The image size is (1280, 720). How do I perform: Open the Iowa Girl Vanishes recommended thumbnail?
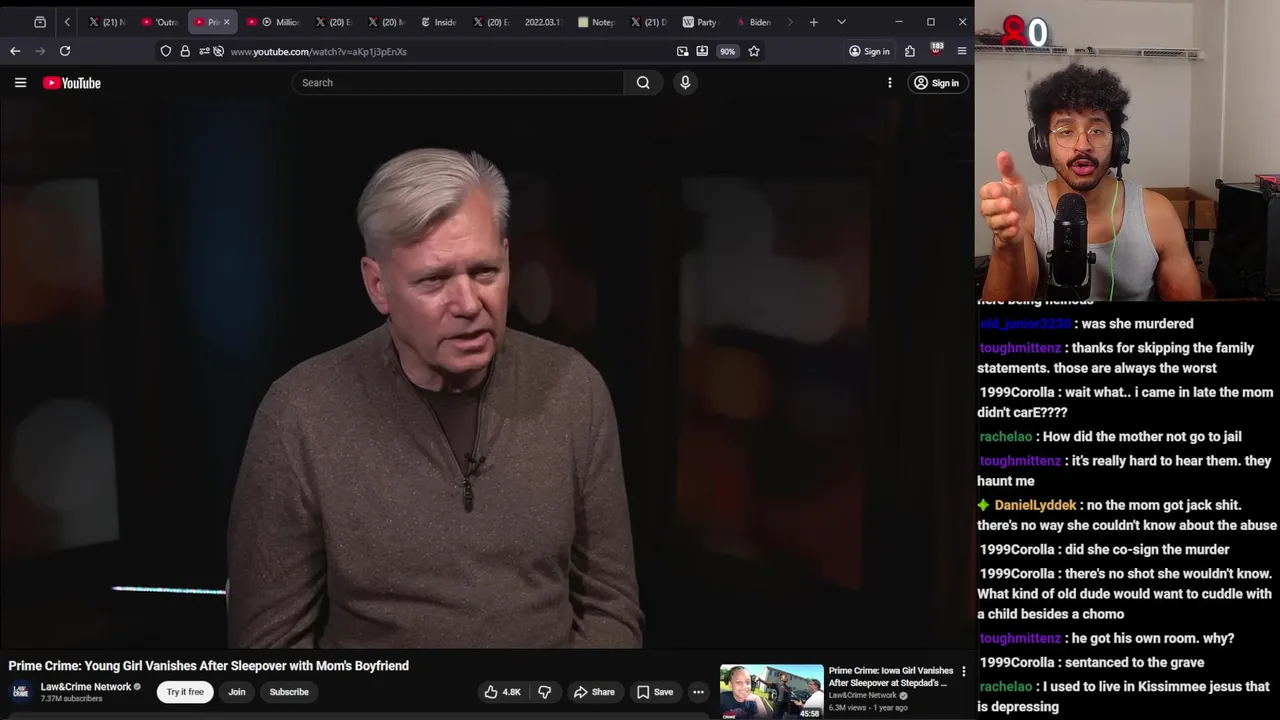coord(772,691)
